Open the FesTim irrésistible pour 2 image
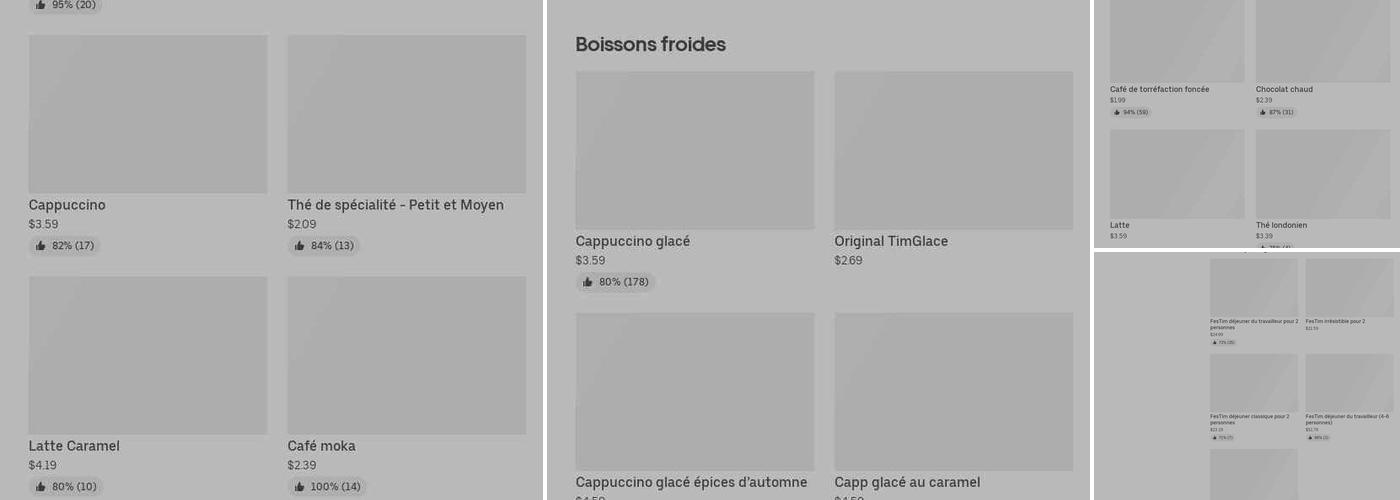 (x=1348, y=287)
